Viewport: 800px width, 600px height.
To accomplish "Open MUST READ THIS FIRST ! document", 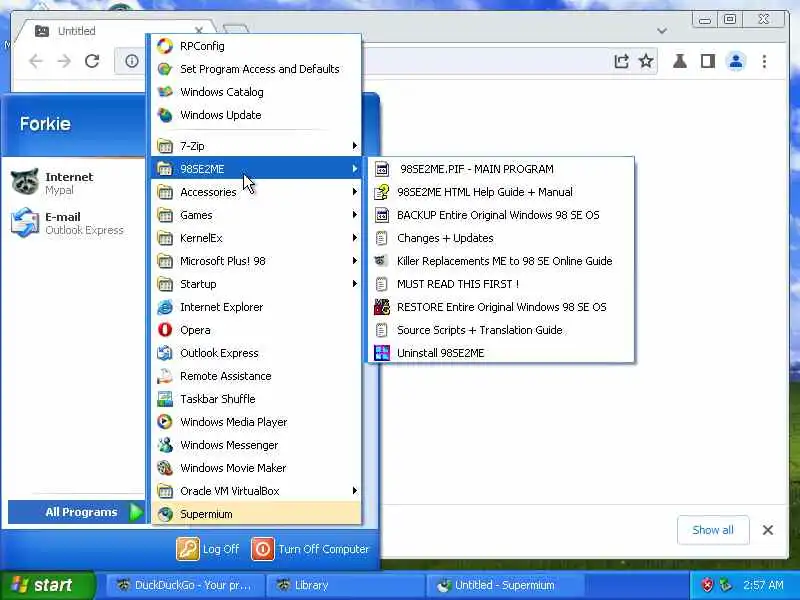I will (501, 284).
